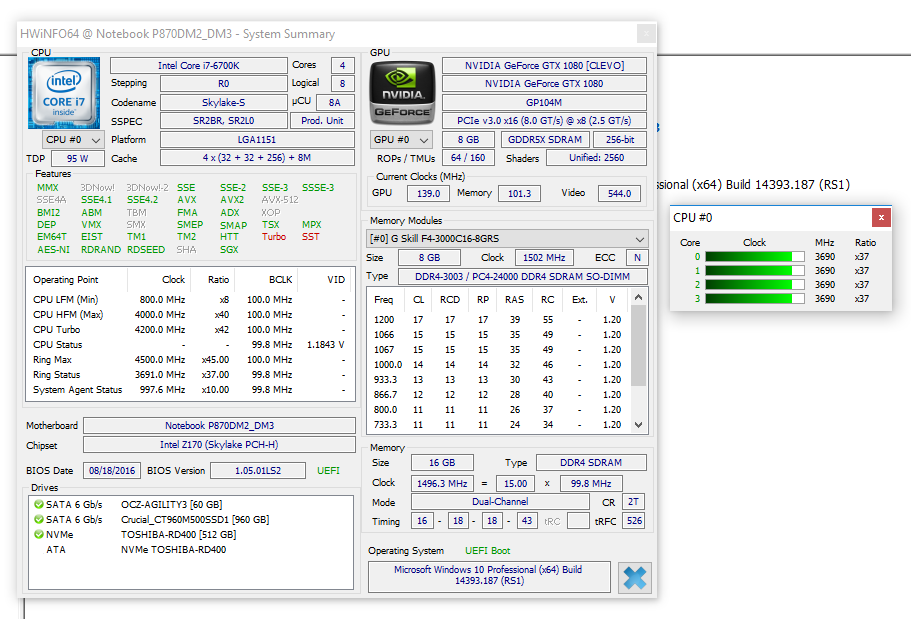Open the CPU #0 selector dropdown
Viewport: 911px width, 619px height.
click(73, 140)
